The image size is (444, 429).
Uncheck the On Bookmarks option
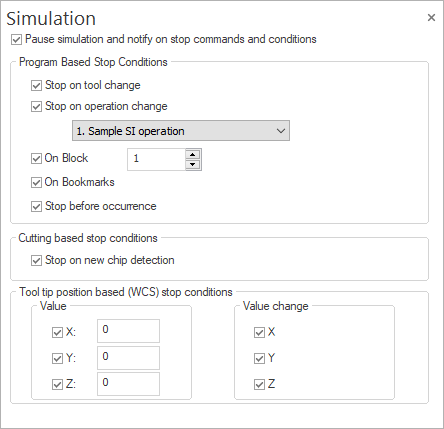coord(36,182)
